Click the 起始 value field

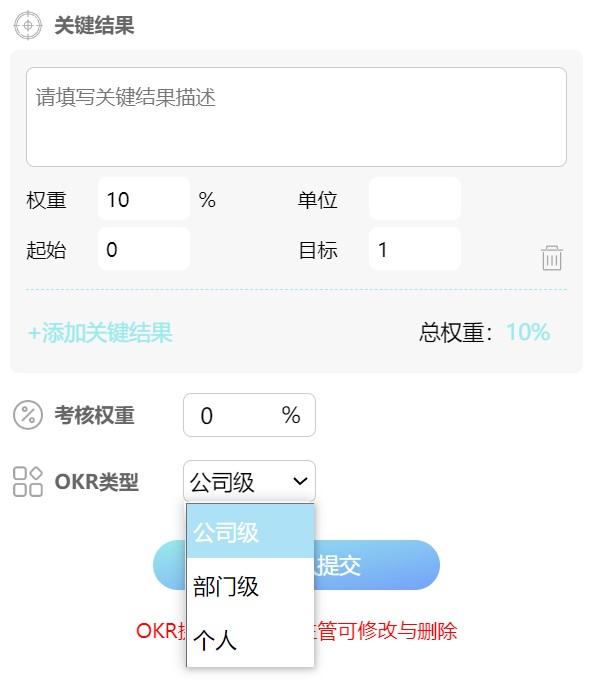[x=144, y=249]
